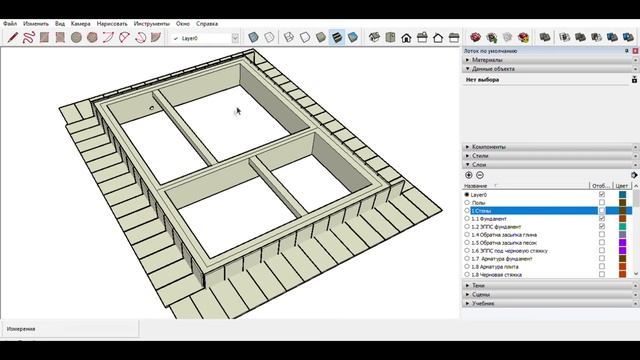640x360 pixels.
Task: Select the Polygon tool
Action: pos(92,38)
